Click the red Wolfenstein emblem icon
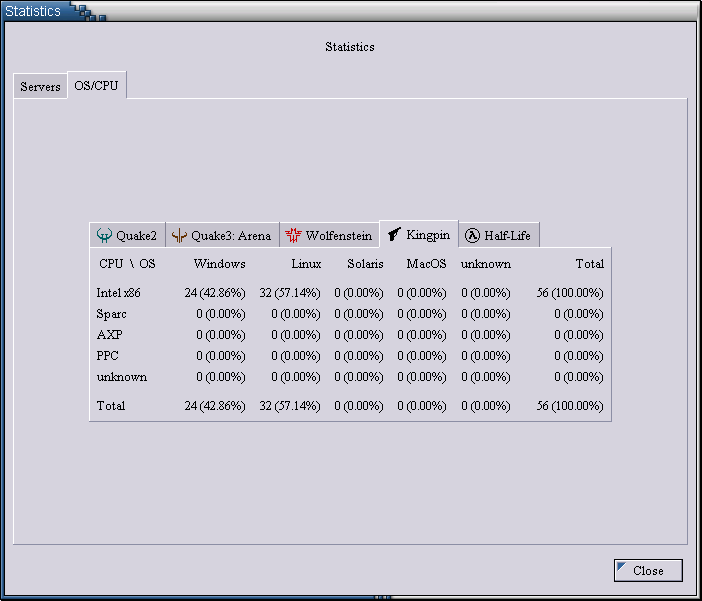The height and width of the screenshot is (601, 702). point(293,235)
